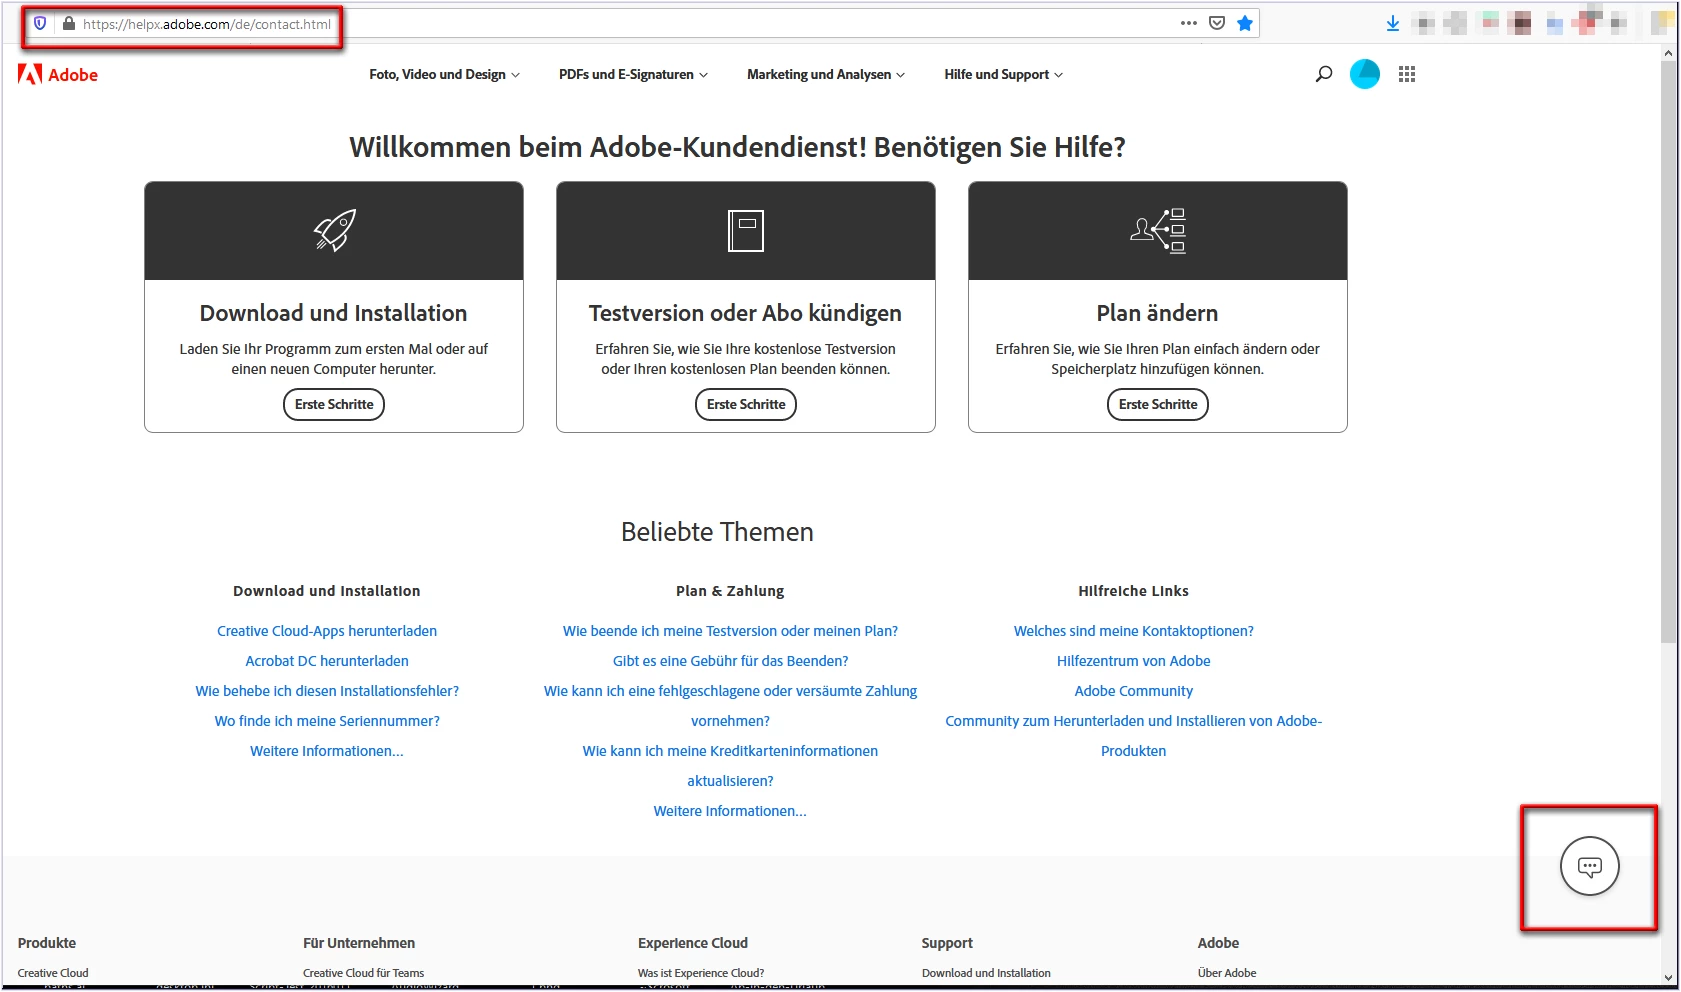Viewport: 1681px width, 992px height.
Task: Click the scrollbar up arrow
Action: pyautogui.click(x=1669, y=52)
